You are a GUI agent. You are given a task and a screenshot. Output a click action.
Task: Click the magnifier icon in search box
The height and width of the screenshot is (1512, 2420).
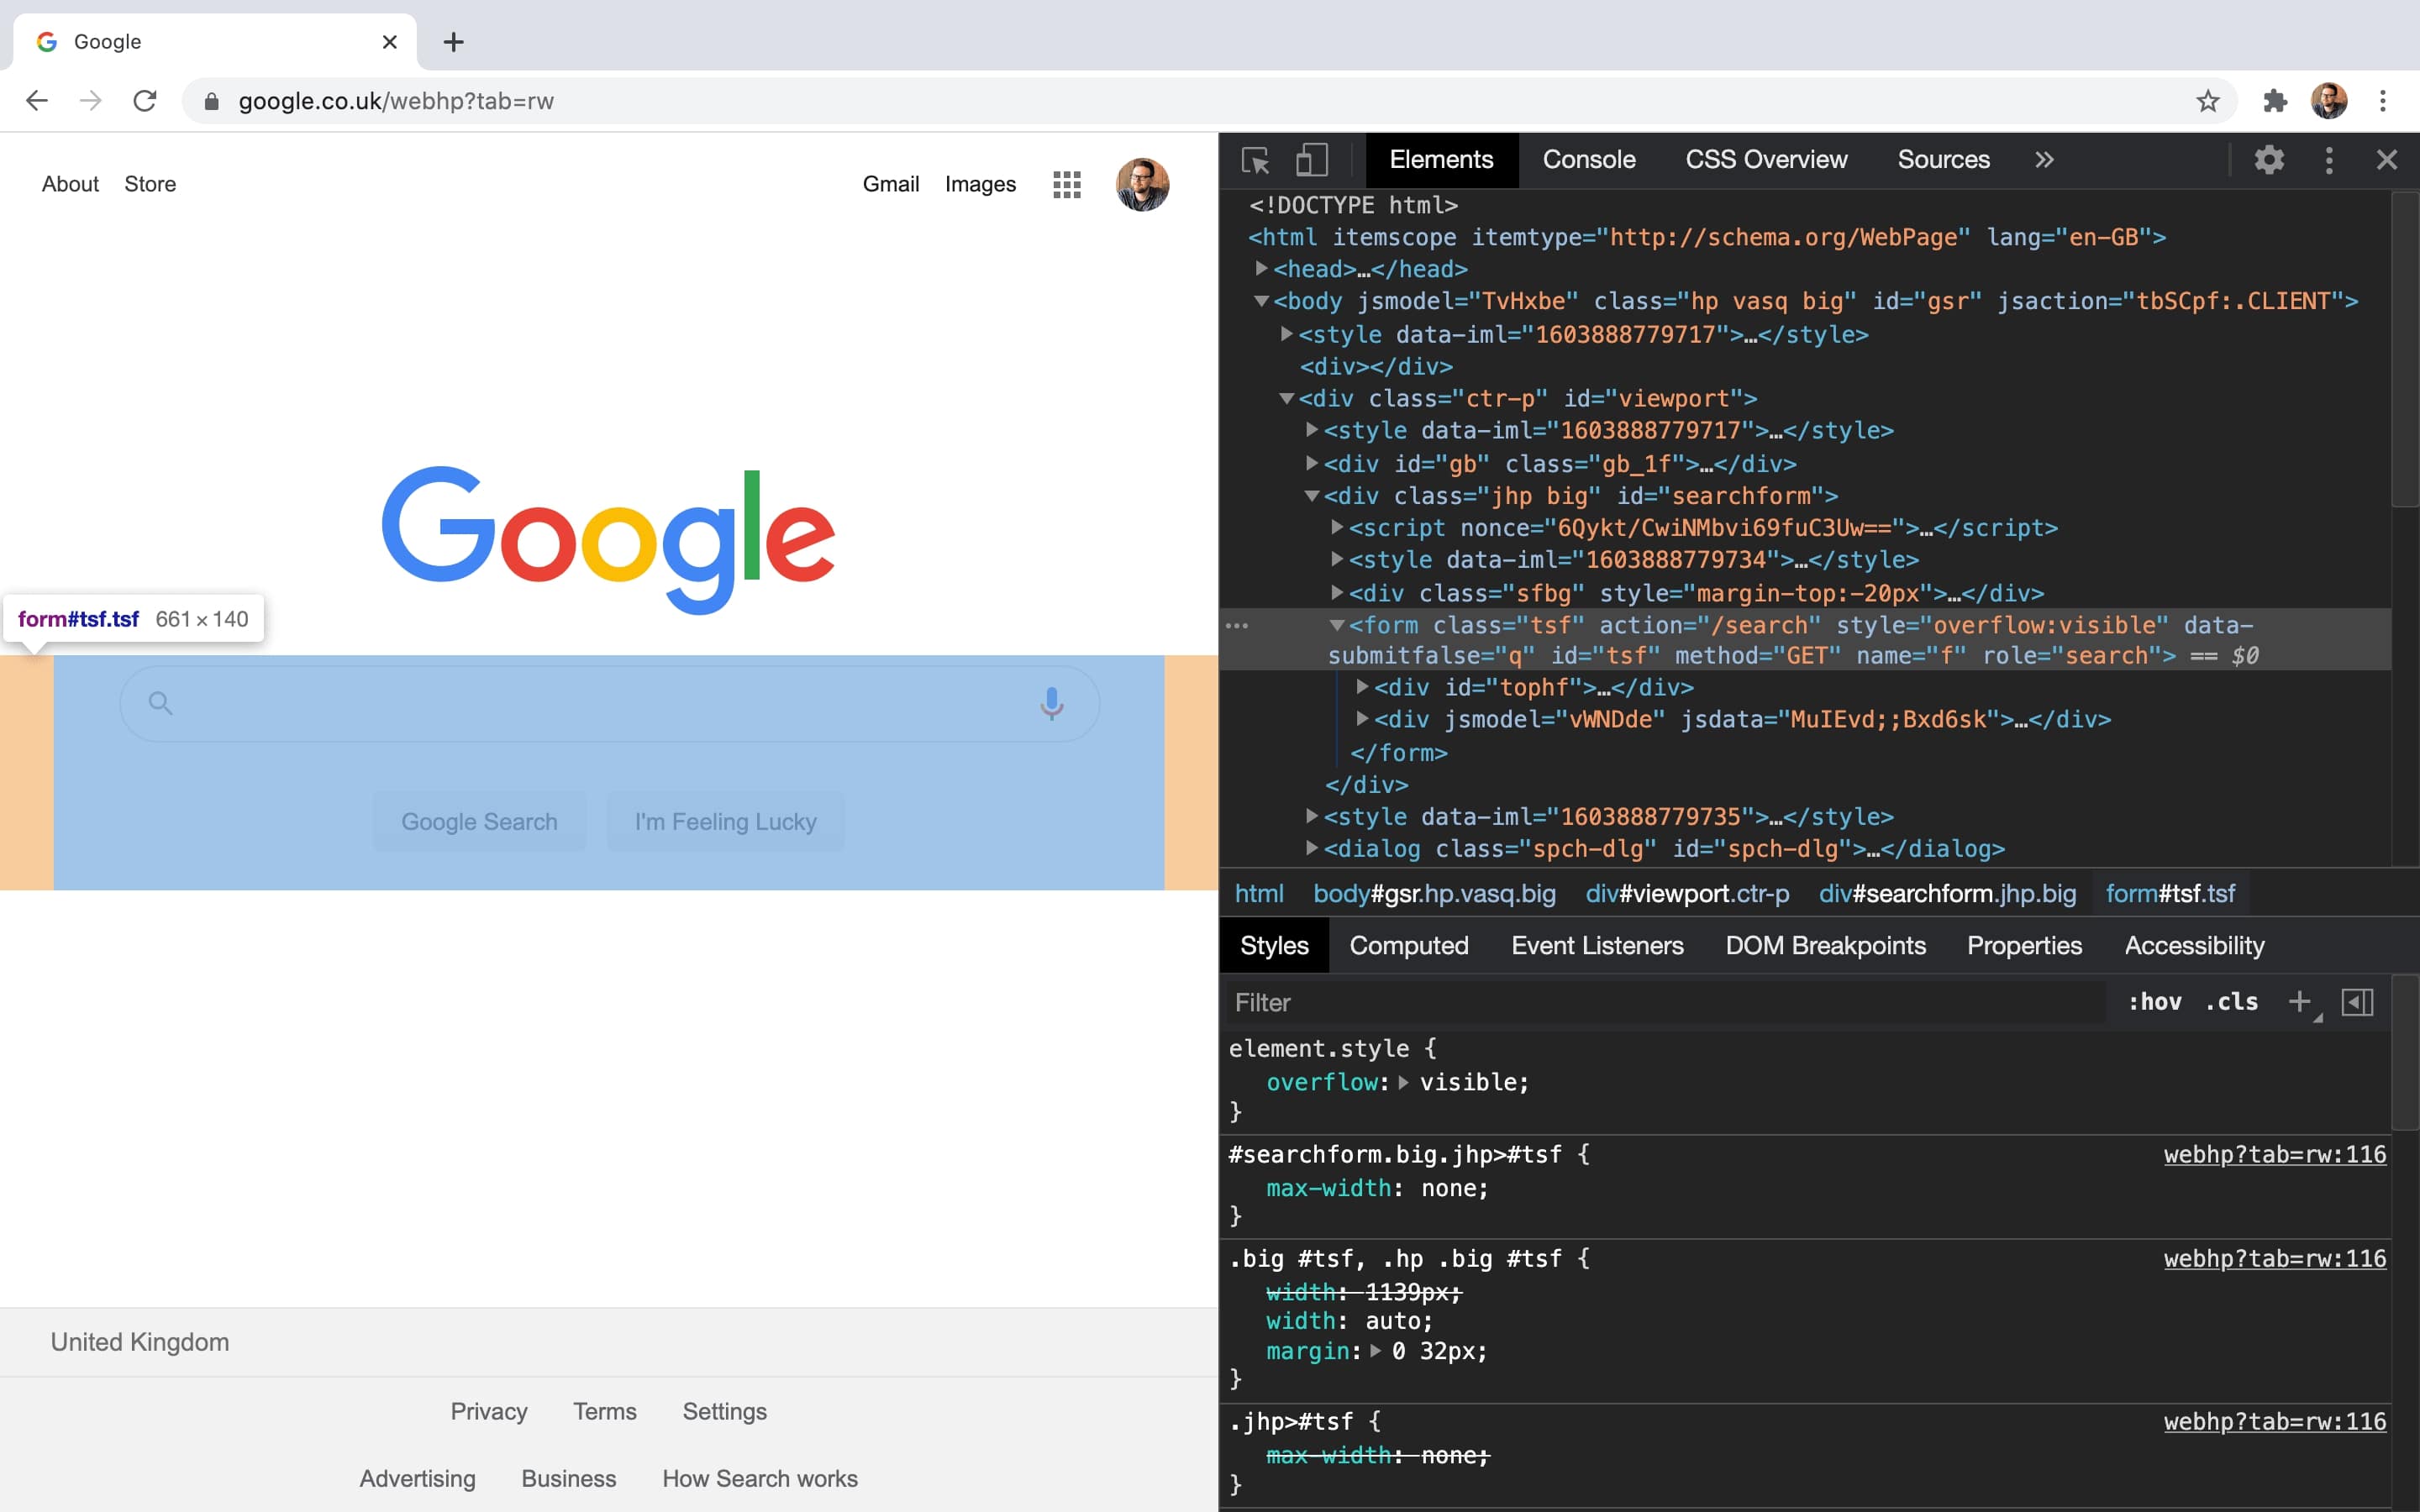click(160, 703)
